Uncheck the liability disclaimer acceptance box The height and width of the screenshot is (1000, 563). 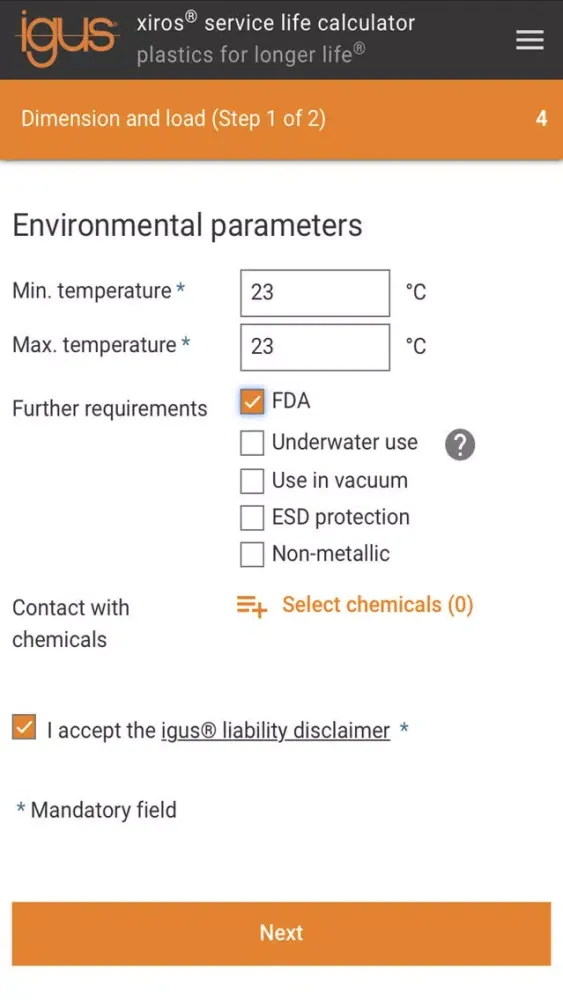(x=24, y=728)
